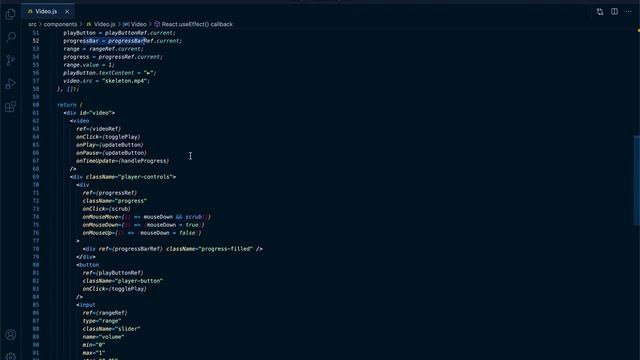The image size is (640, 360).
Task: Click type="range" on line 87
Action: [102, 321]
